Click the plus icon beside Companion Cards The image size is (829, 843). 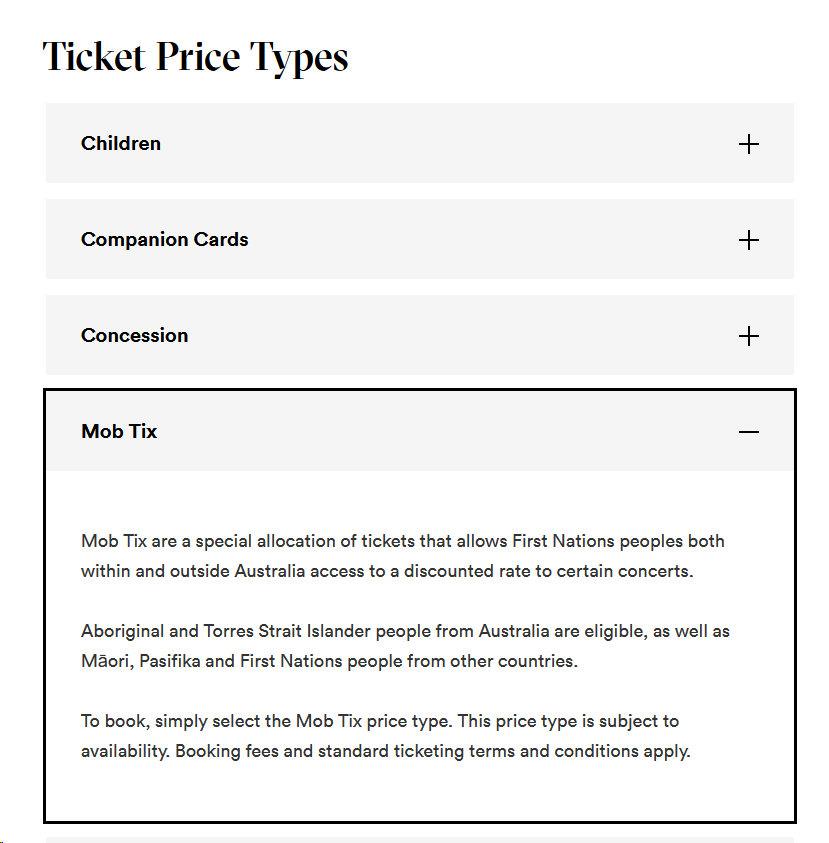748,240
